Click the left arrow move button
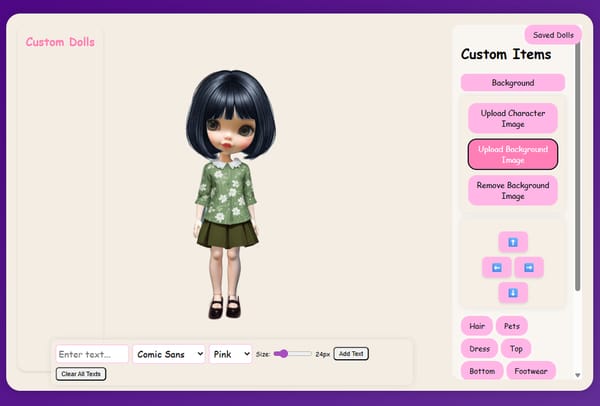This screenshot has width=600, height=406. click(x=497, y=267)
